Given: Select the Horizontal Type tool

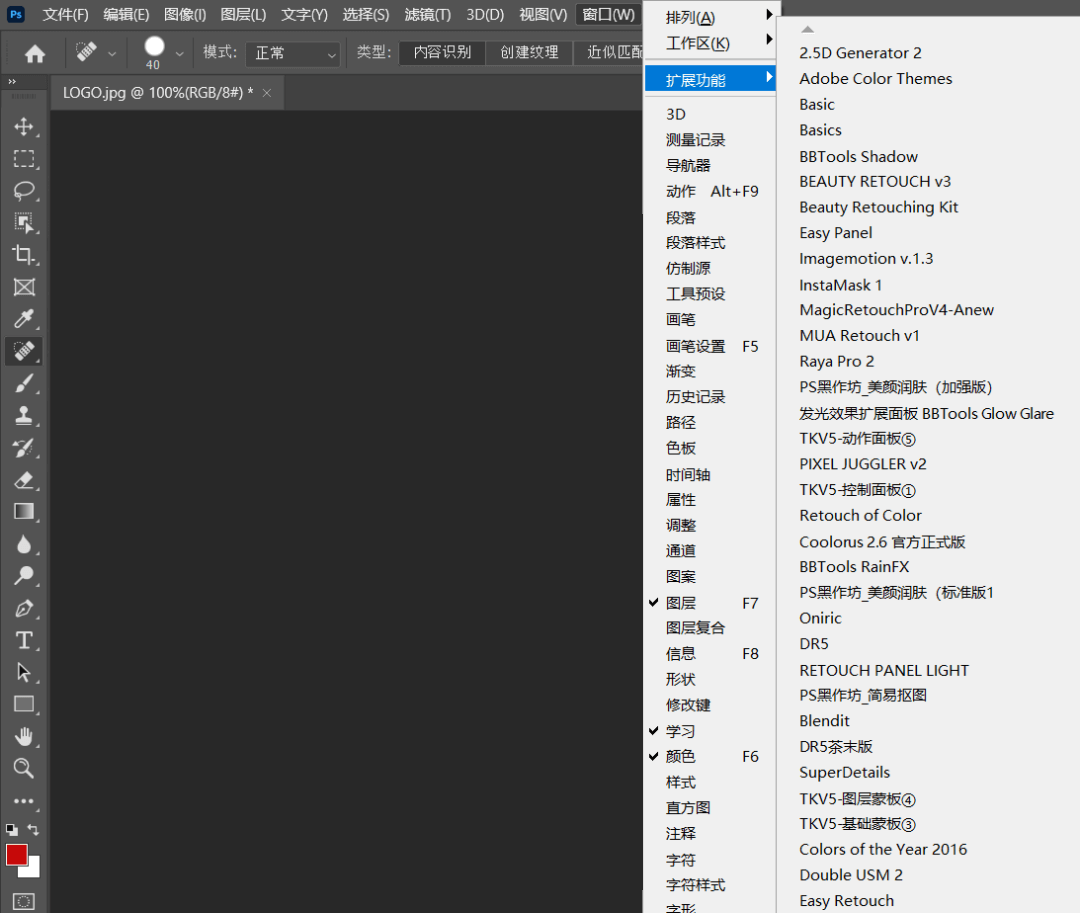Looking at the screenshot, I should (x=24, y=640).
